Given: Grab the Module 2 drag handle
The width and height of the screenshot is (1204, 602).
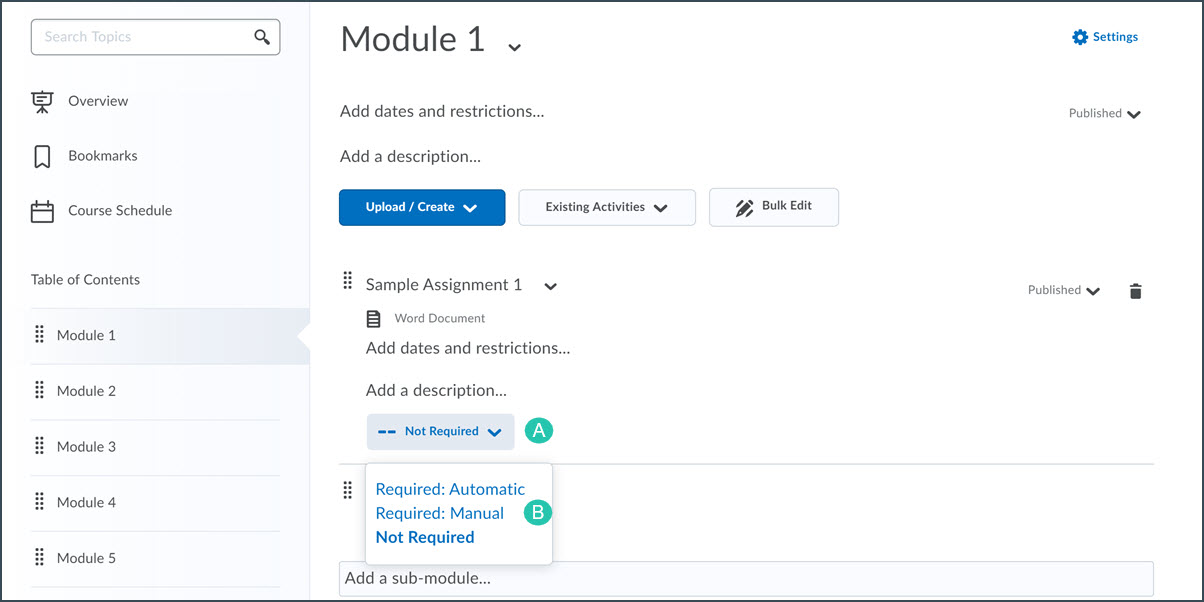Looking at the screenshot, I should [x=40, y=390].
